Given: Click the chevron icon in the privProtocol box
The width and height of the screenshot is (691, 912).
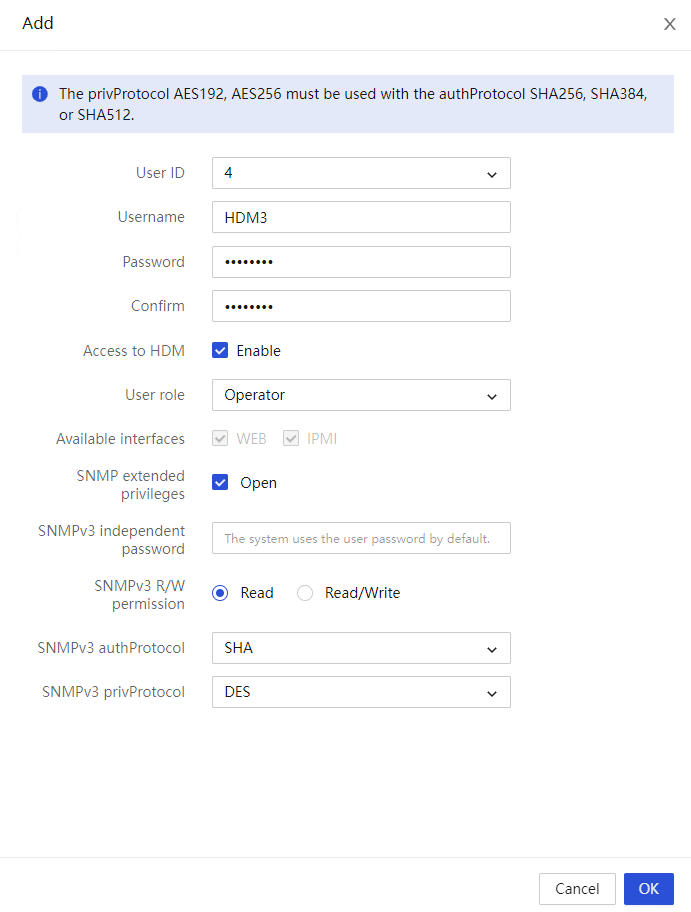Looking at the screenshot, I should (x=491, y=693).
